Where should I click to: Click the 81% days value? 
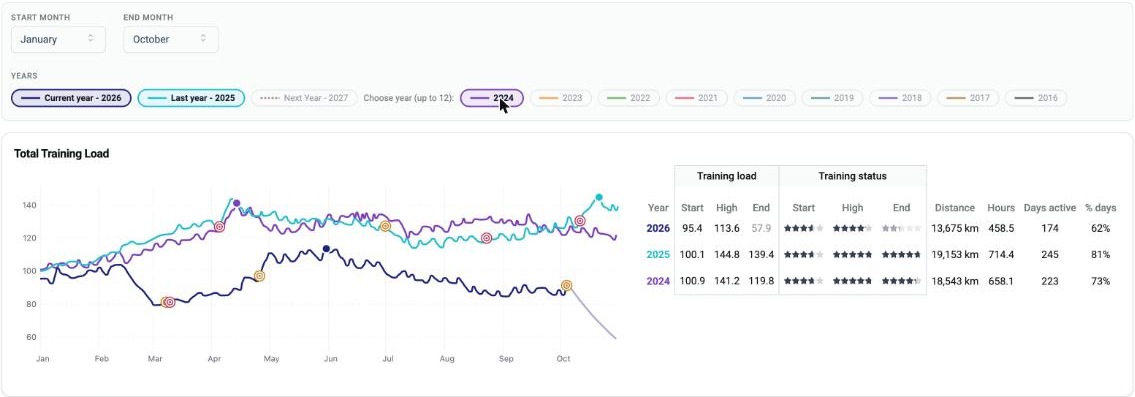(x=1101, y=255)
